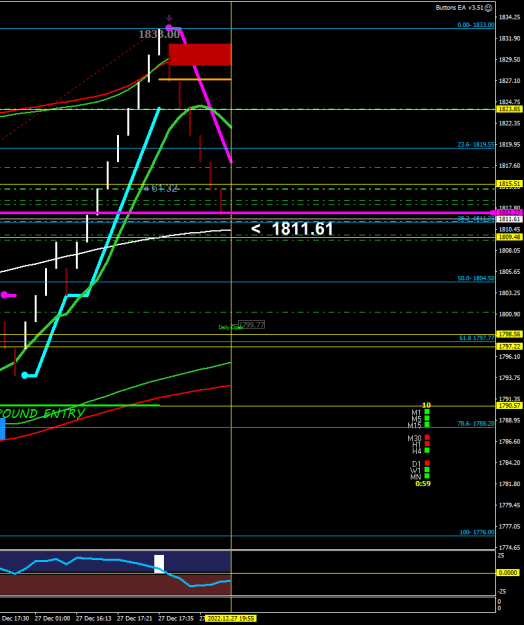524x625 pixels.
Task: Click the '1800.90' price scale value
Action: point(509,314)
